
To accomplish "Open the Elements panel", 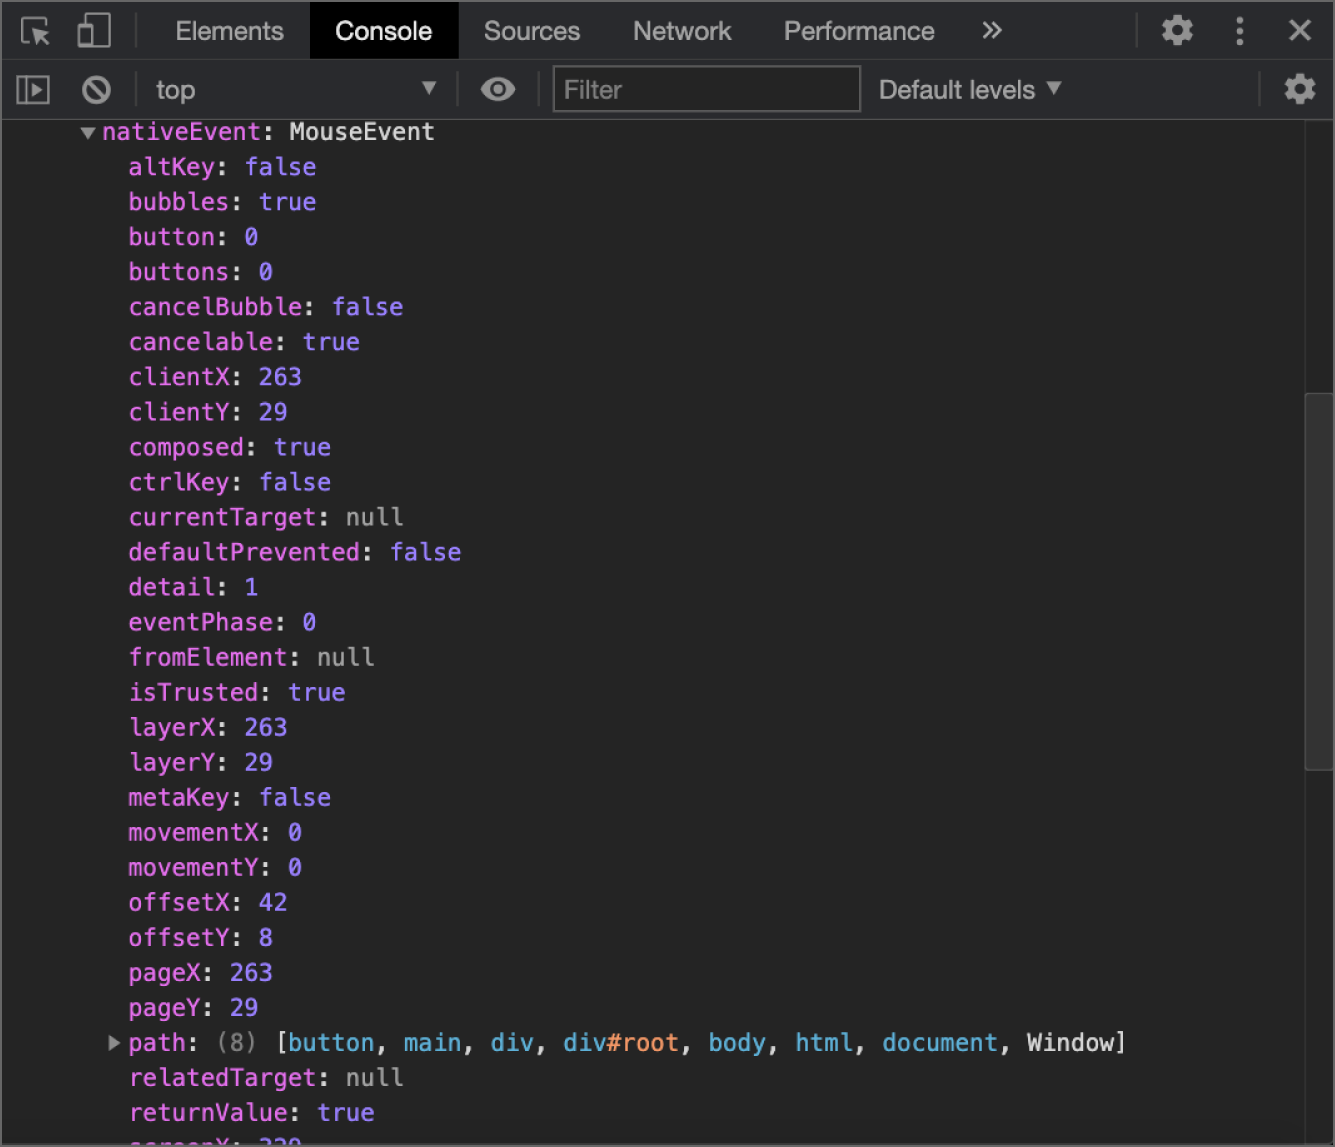I will point(229,31).
